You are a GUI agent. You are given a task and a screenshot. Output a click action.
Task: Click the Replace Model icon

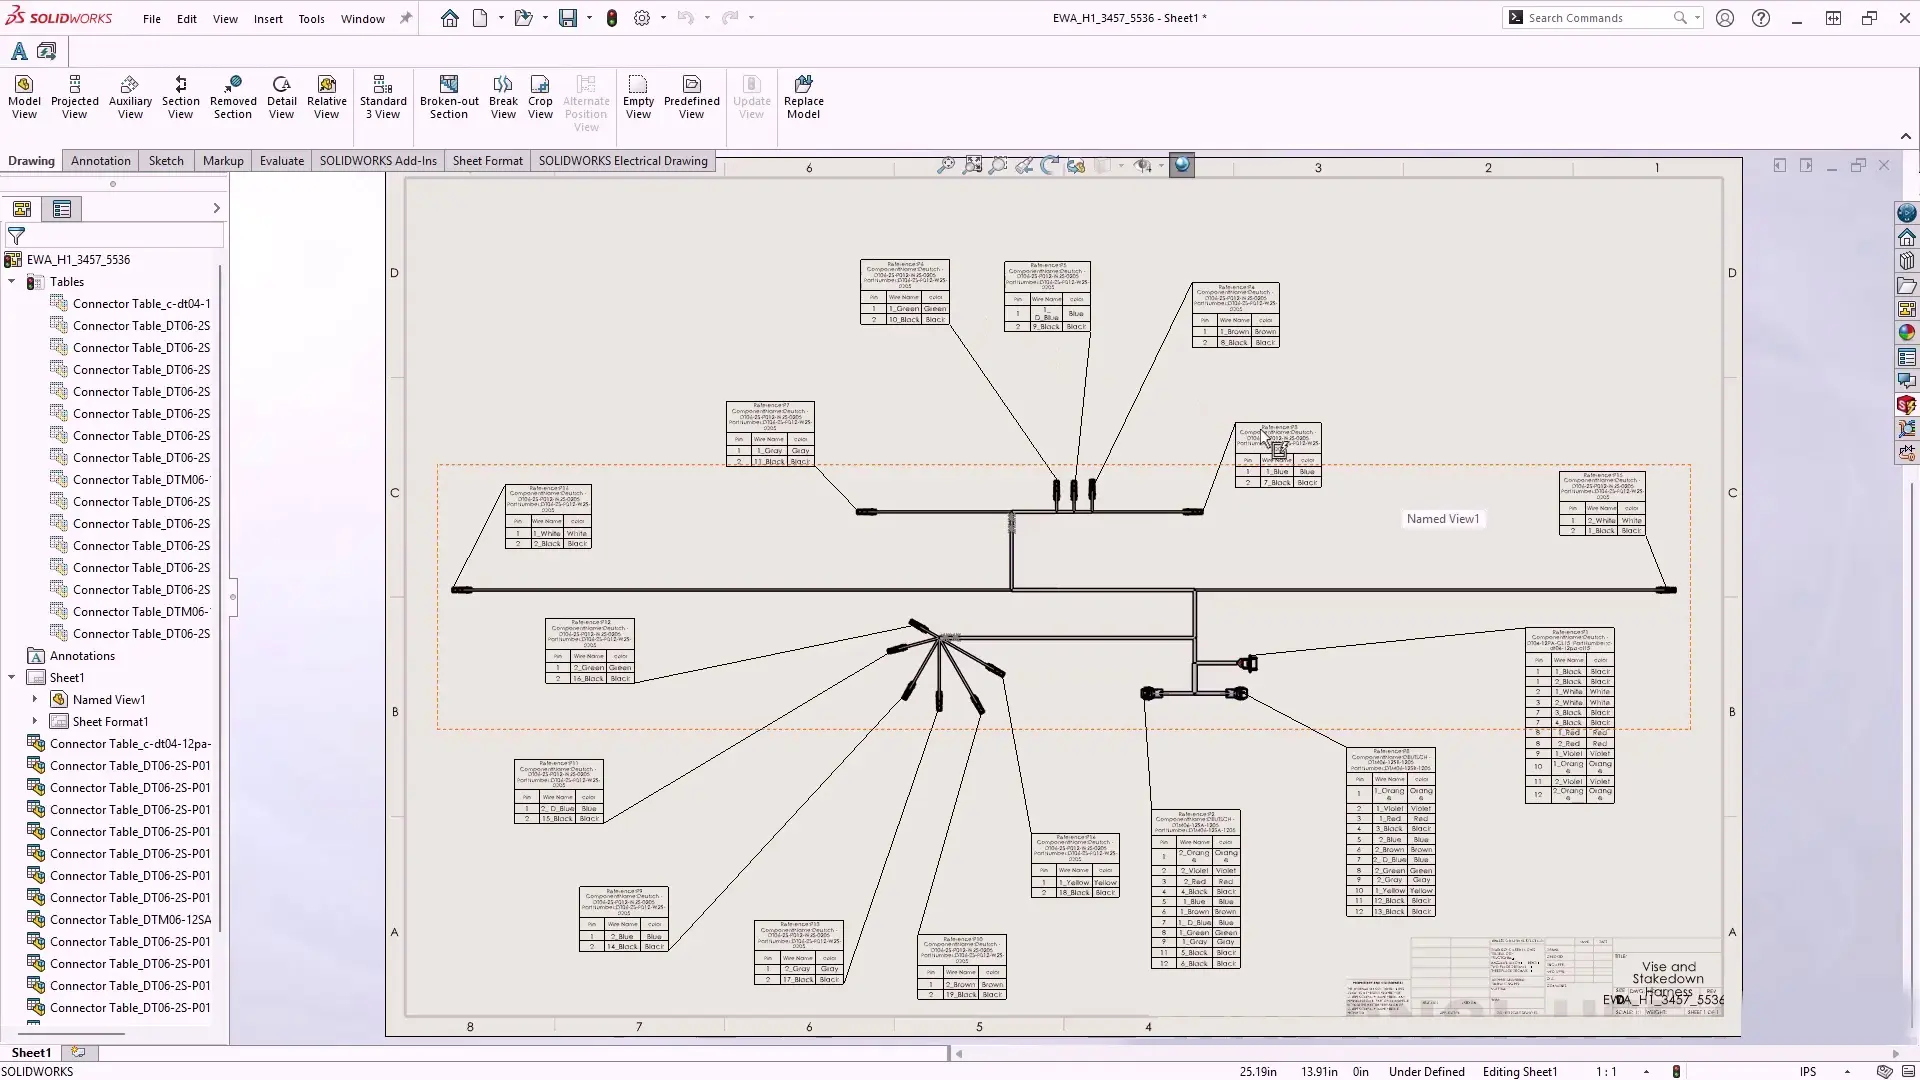(x=803, y=97)
